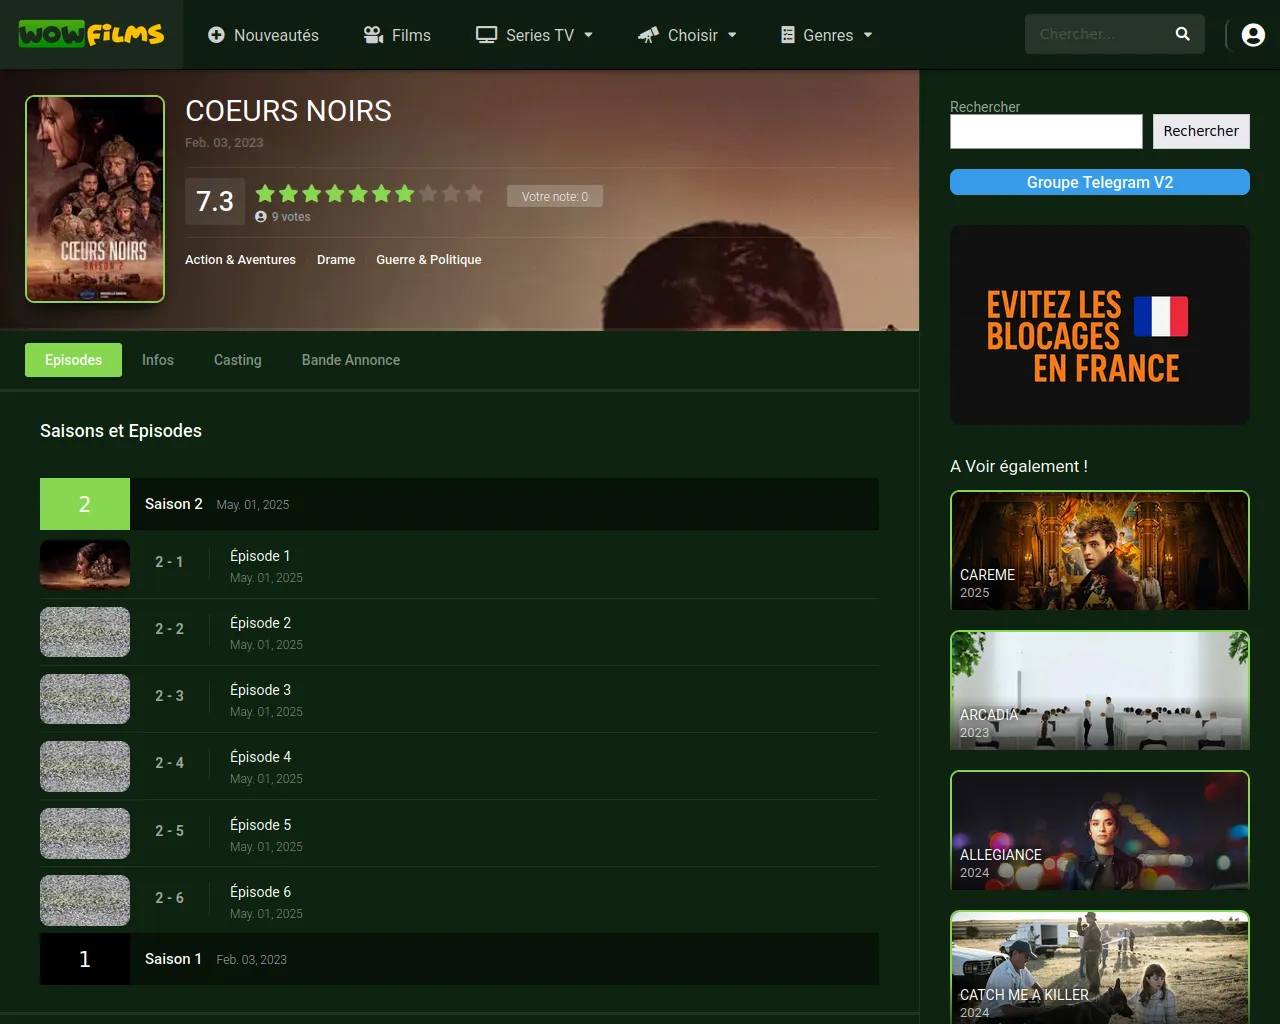The width and height of the screenshot is (1280, 1024).
Task: Collapse the Saison 2 episode list
Action: [x=173, y=504]
